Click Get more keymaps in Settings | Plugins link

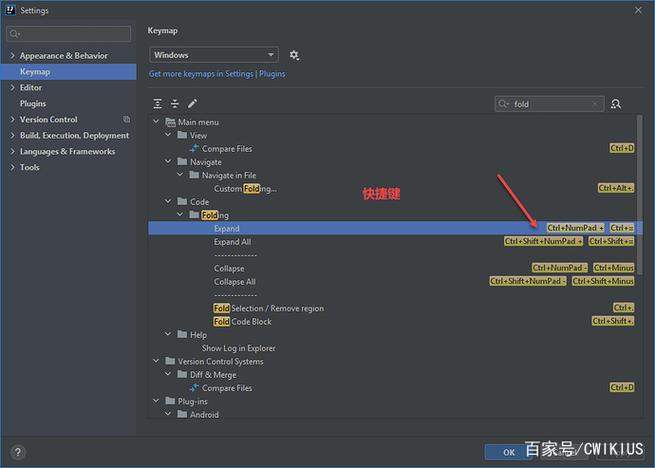click(217, 74)
